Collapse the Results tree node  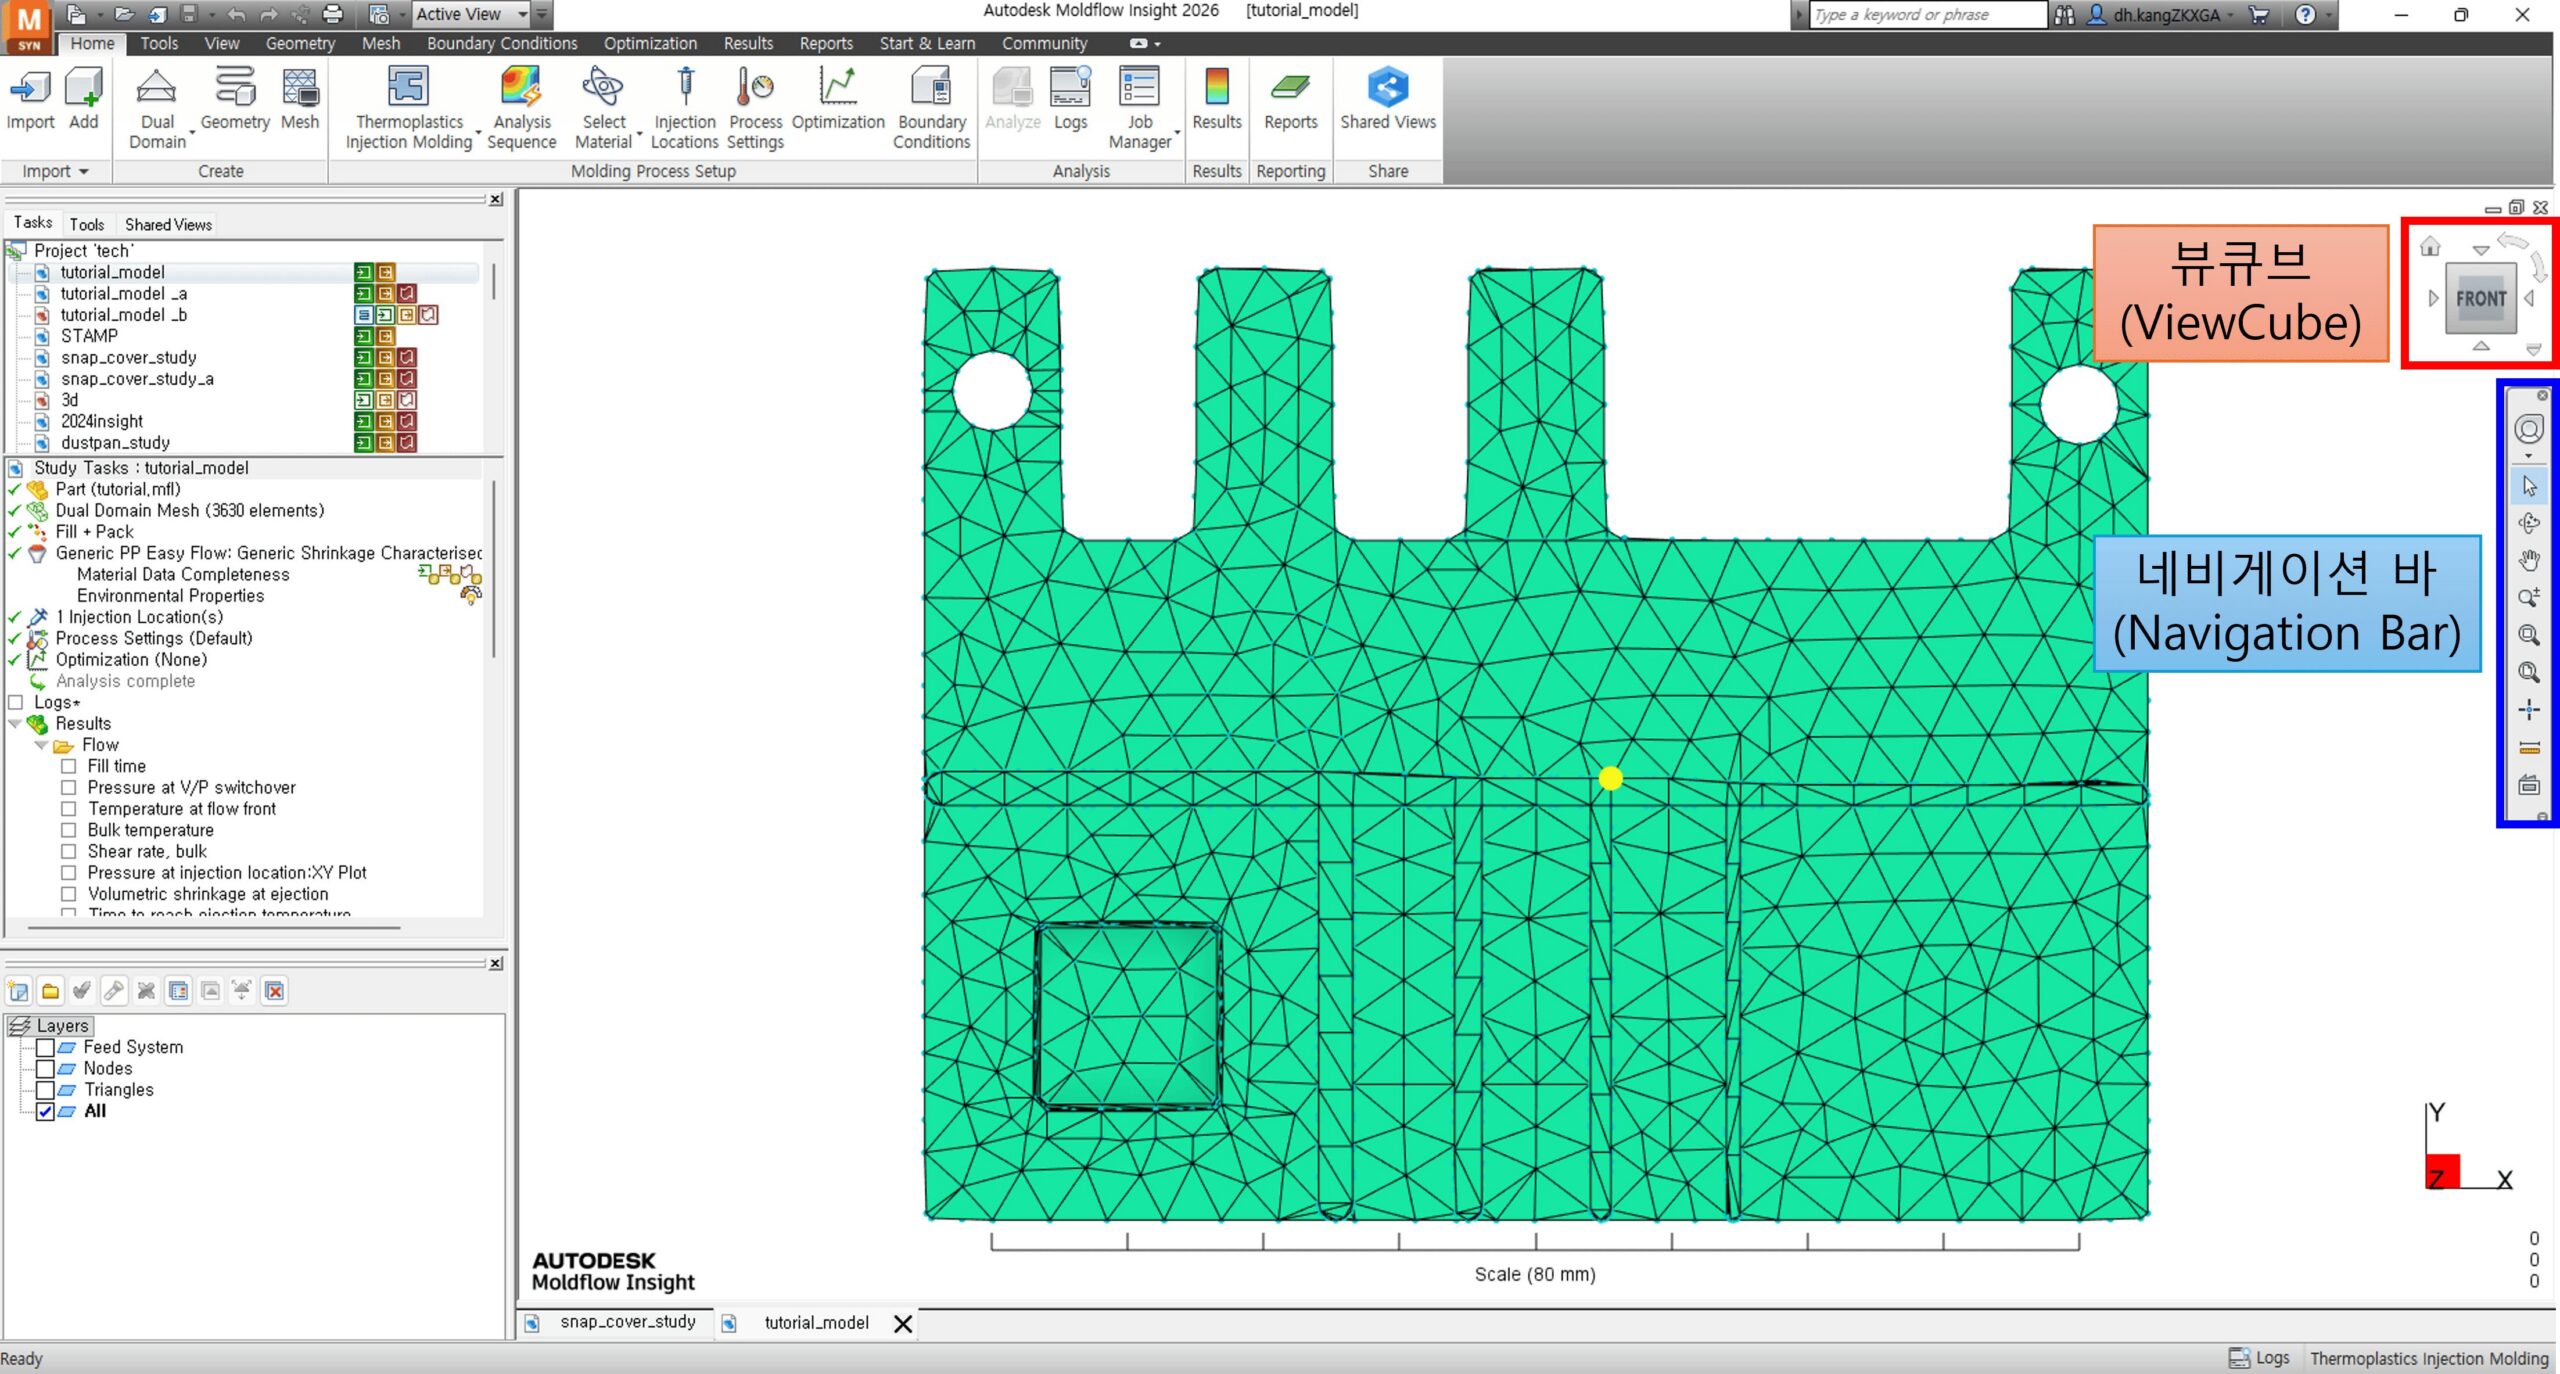pos(15,723)
